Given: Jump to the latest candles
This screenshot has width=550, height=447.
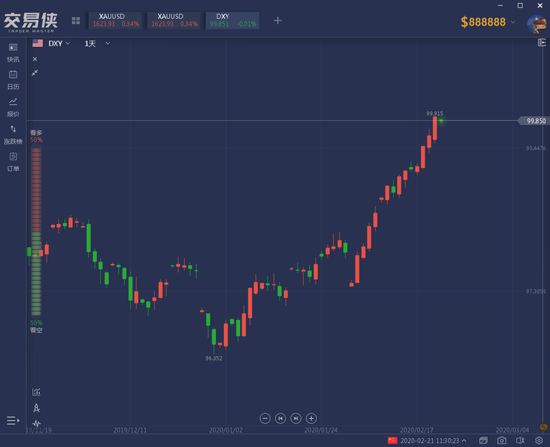Looking at the screenshot, I should (296, 418).
